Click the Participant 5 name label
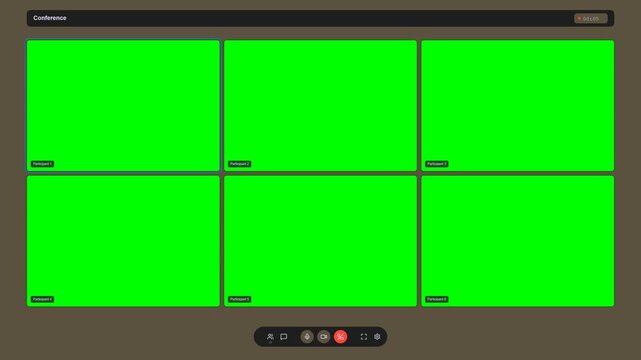 tap(240, 299)
